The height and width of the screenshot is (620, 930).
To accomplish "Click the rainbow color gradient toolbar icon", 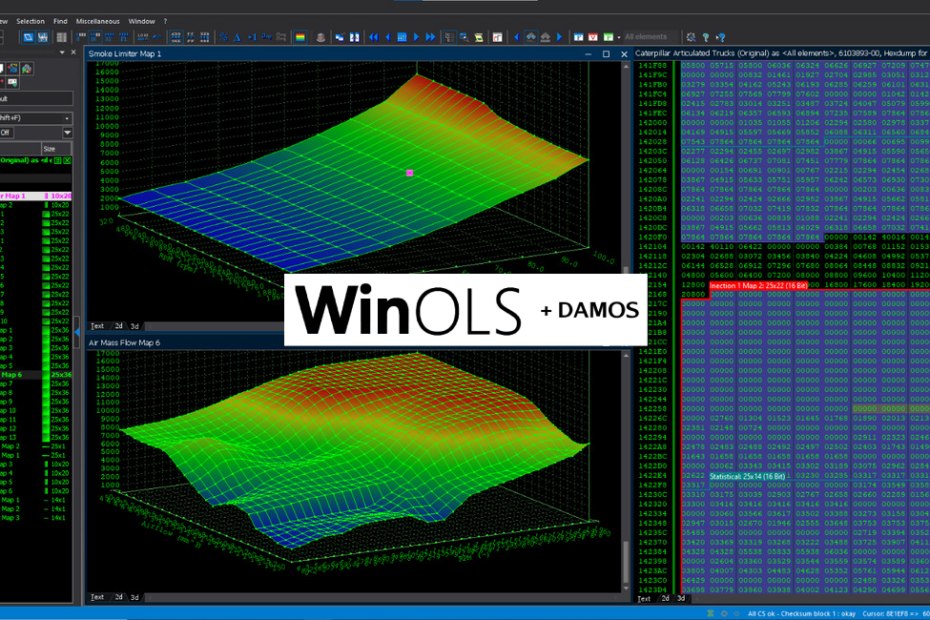I will [301, 37].
